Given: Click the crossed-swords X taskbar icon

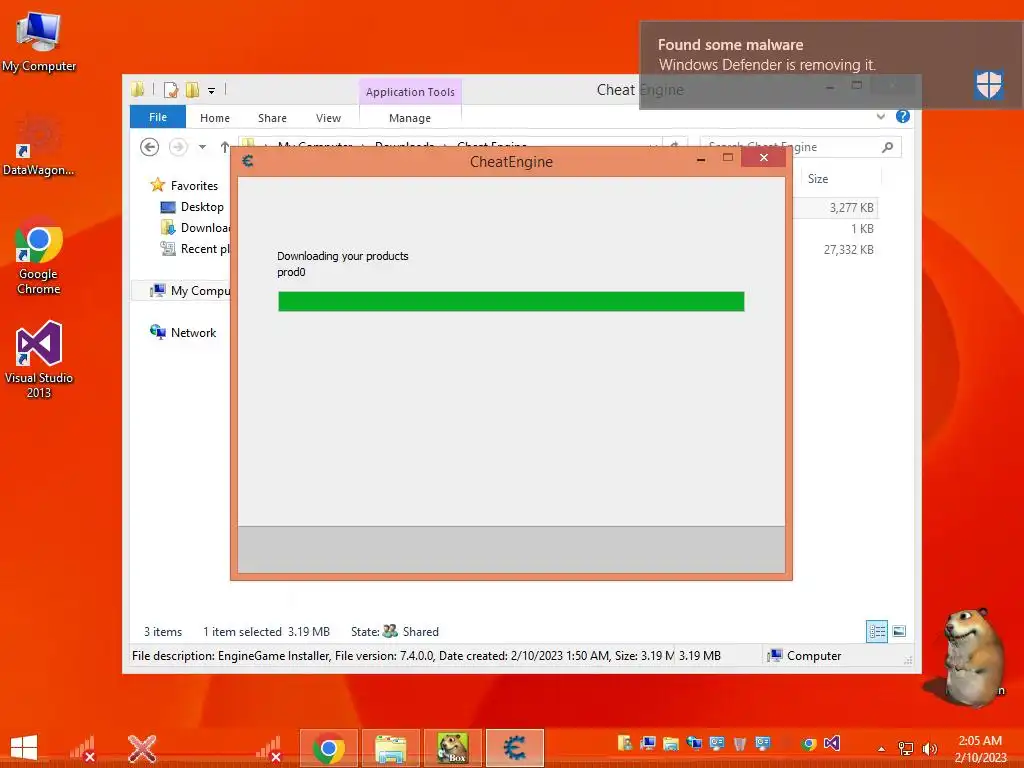Looking at the screenshot, I should 142,748.
